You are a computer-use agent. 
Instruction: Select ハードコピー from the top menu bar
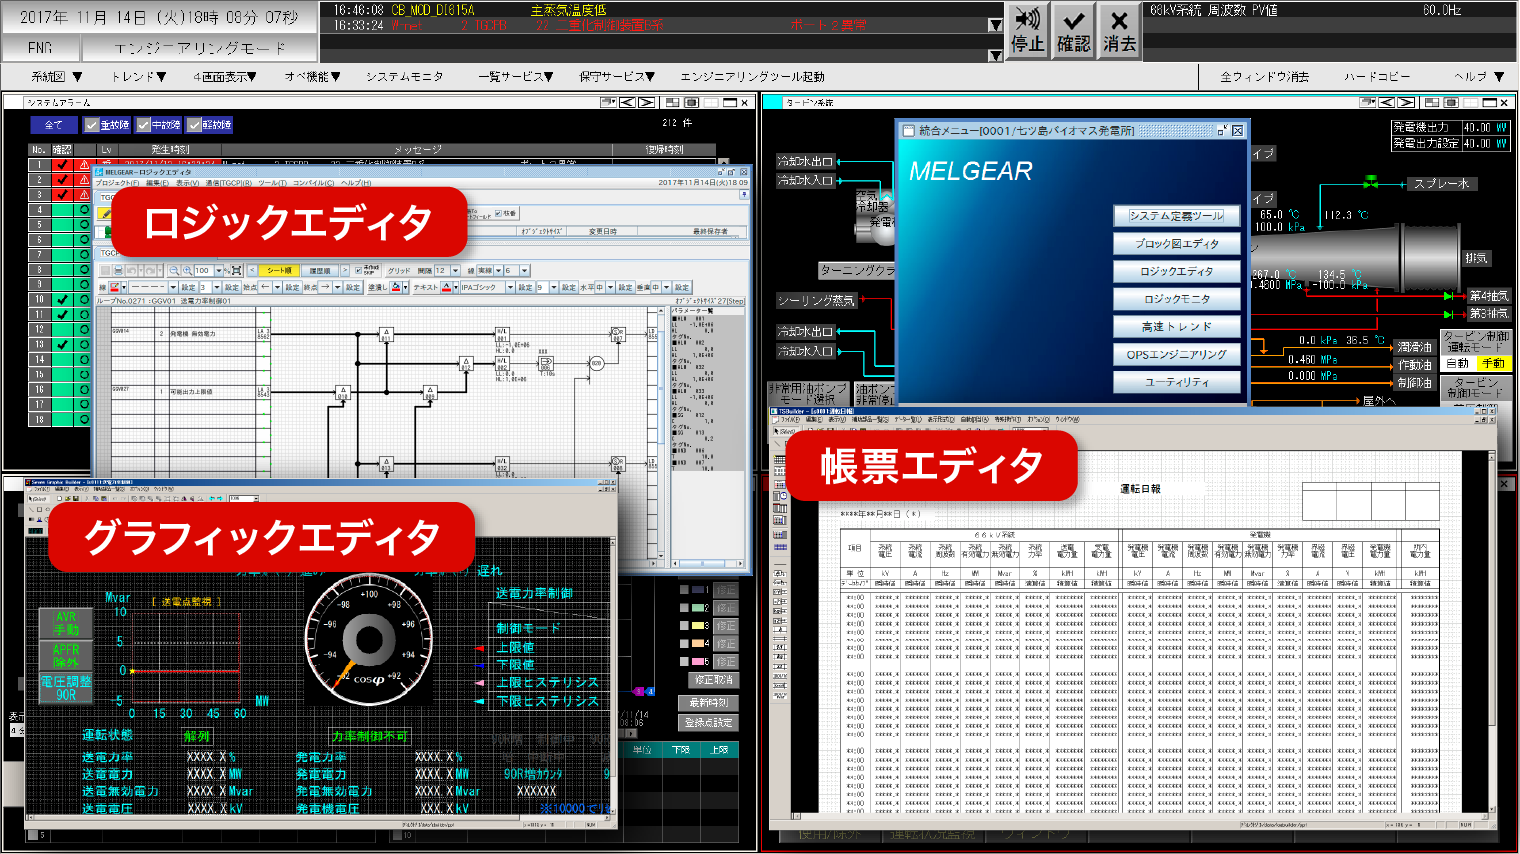click(1376, 77)
